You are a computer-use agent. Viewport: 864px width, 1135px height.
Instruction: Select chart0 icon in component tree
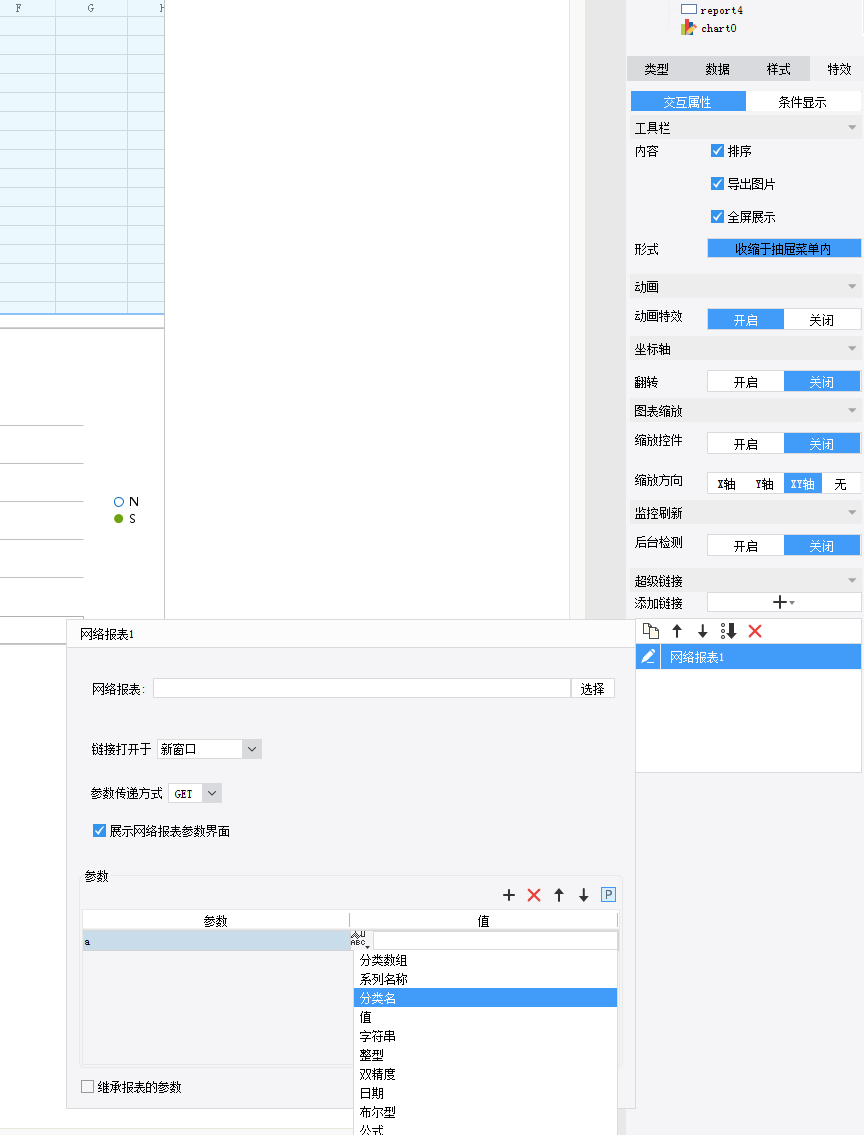(x=688, y=28)
